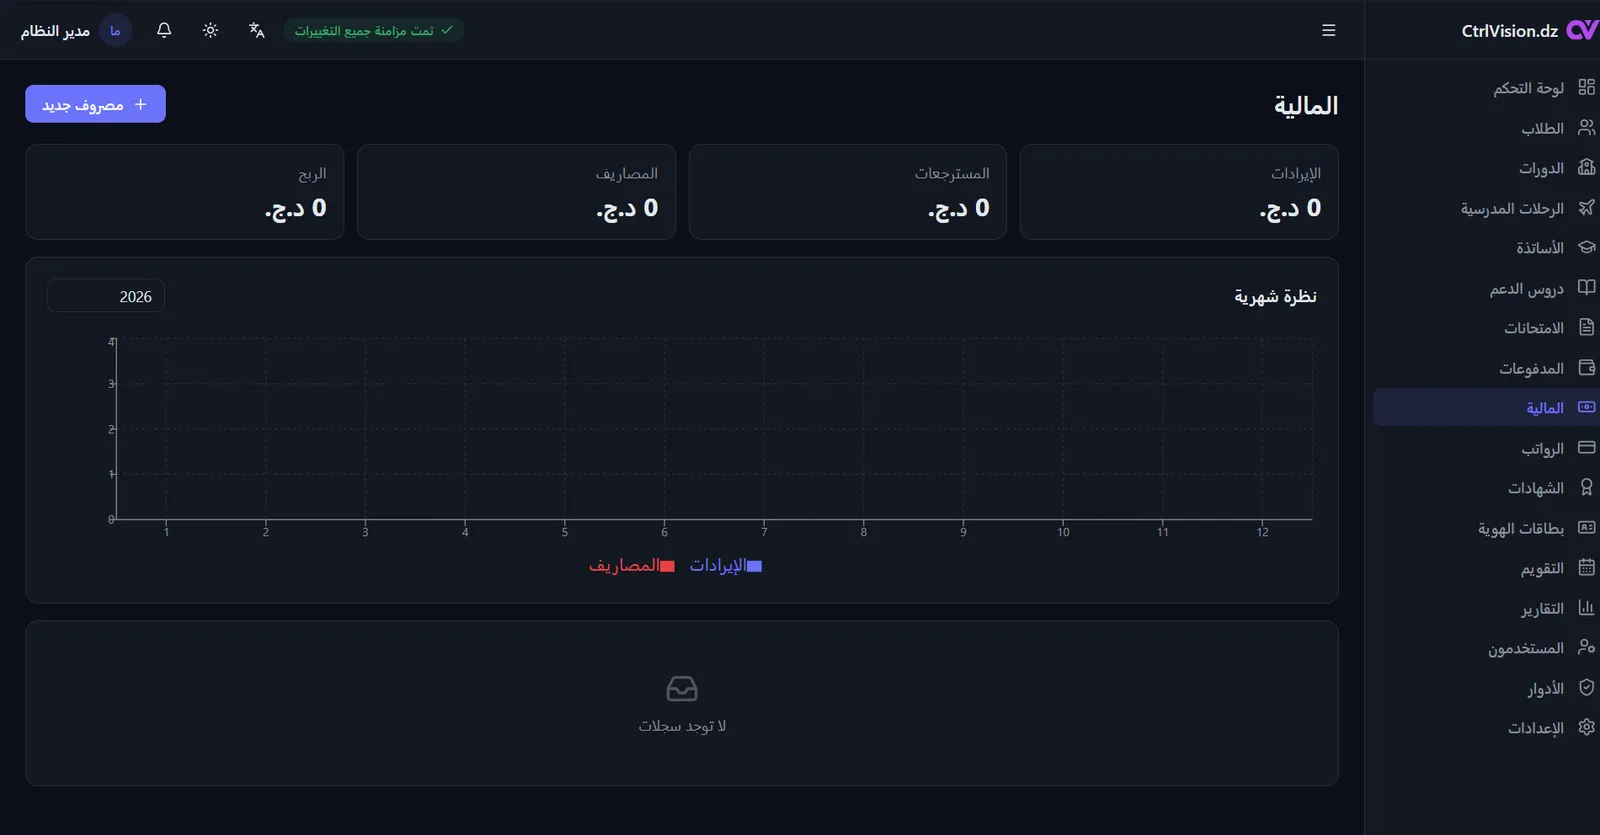Open لوحة التحكم dashboard icon

coord(1586,87)
